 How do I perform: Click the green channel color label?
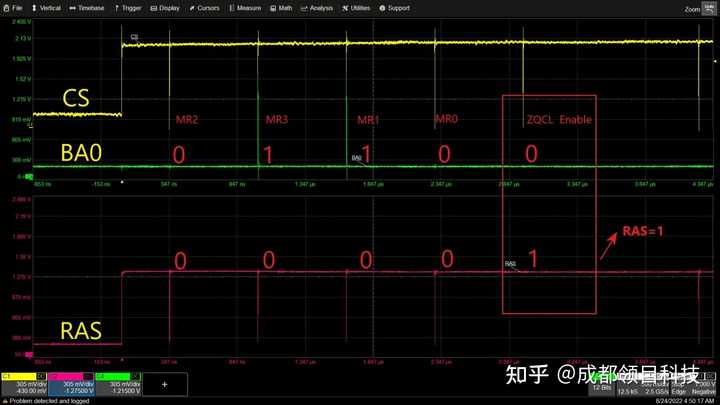(x=112, y=377)
